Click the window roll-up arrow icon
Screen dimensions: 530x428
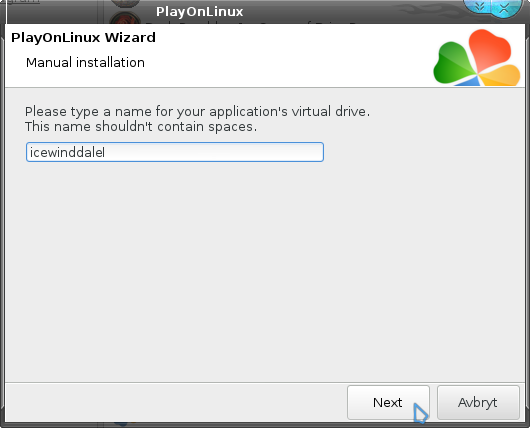point(479,7)
